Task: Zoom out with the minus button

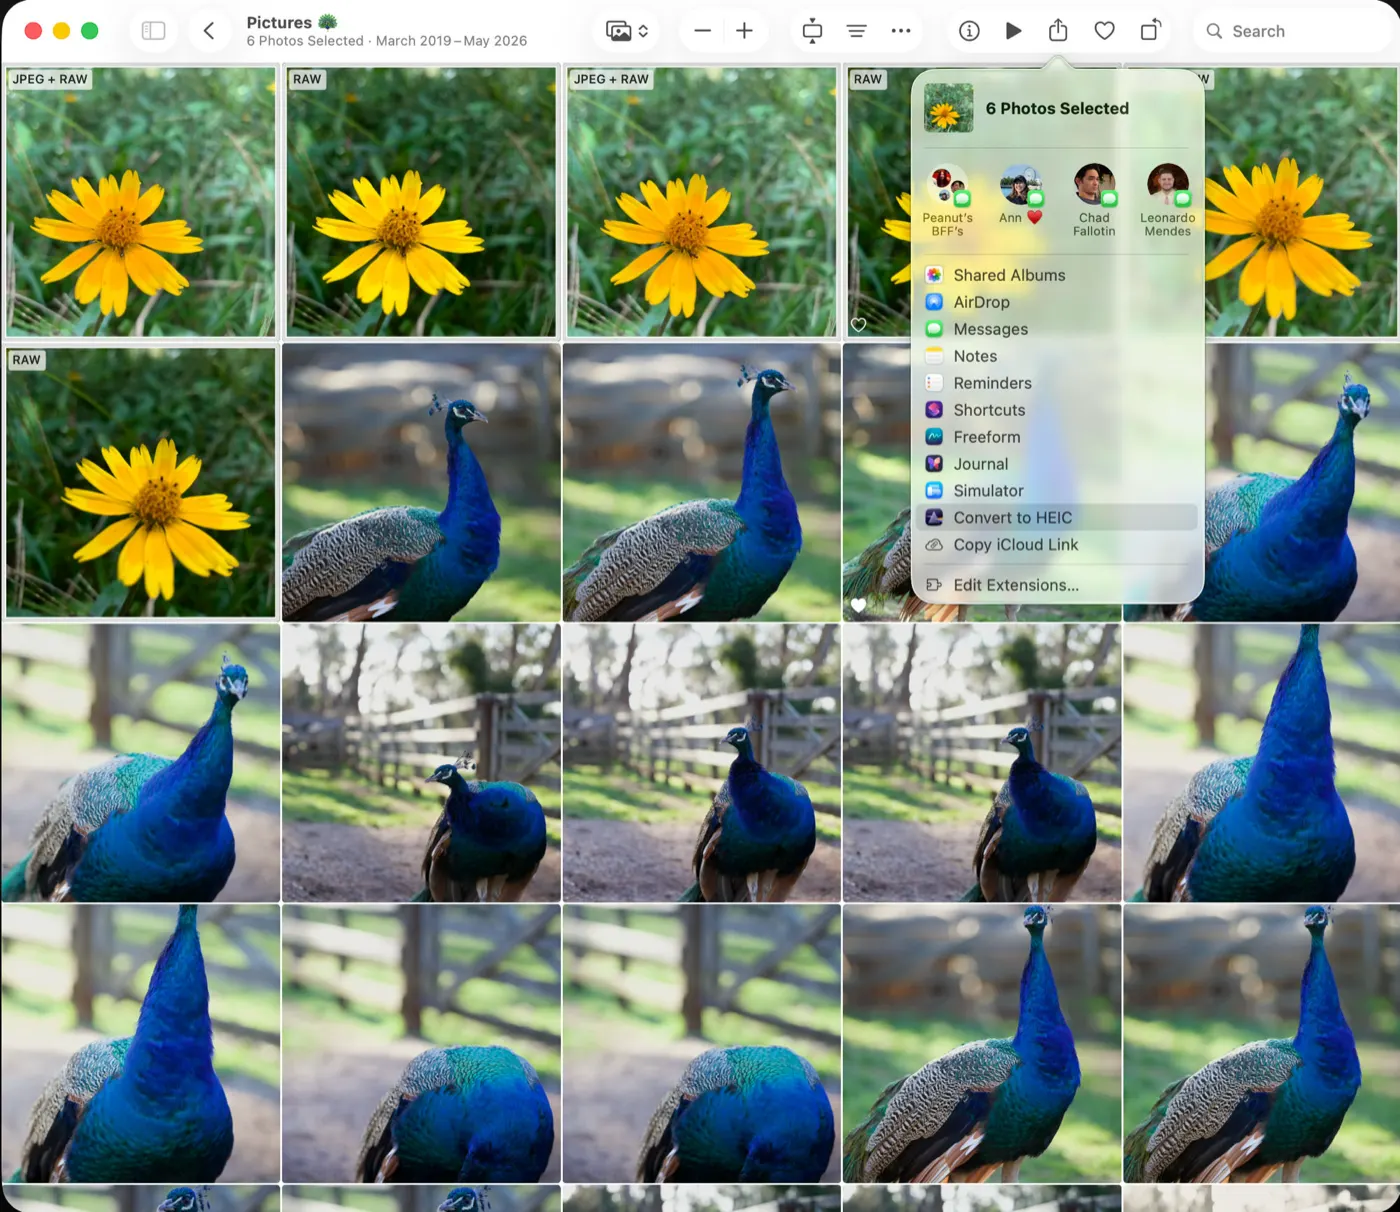Action: tap(703, 31)
